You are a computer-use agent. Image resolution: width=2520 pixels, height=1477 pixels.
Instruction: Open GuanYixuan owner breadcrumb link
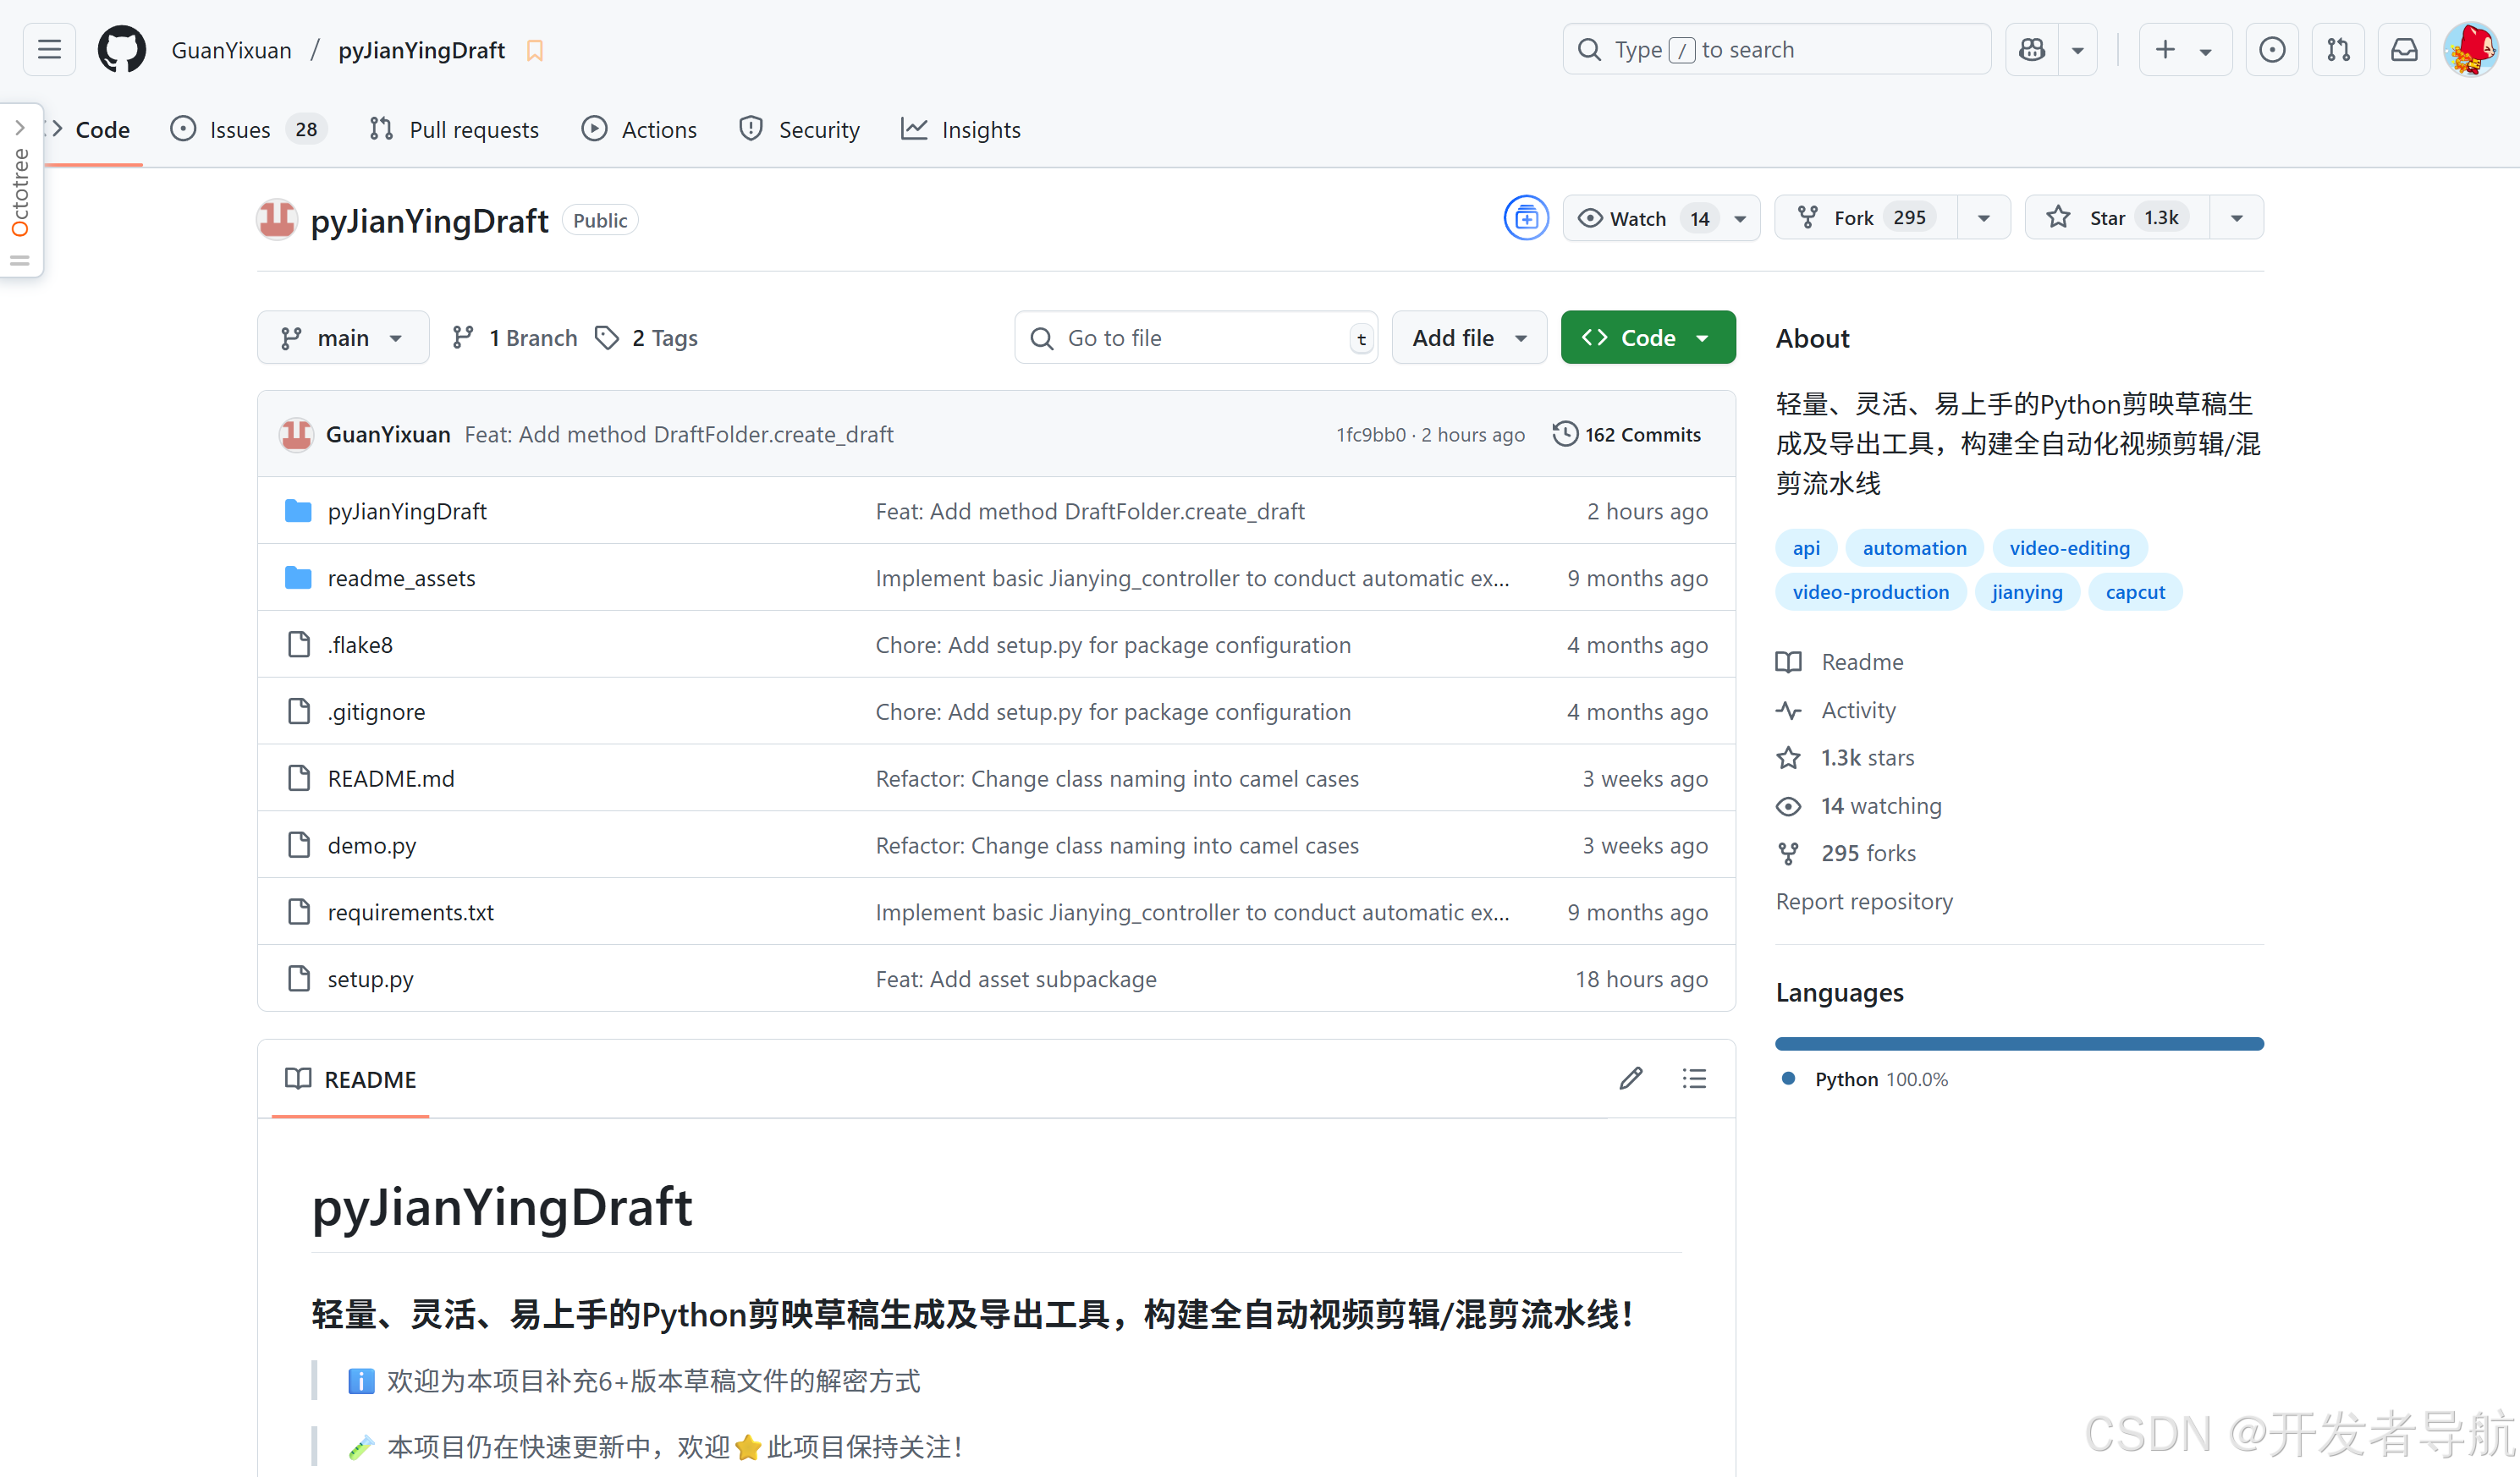pos(232,50)
